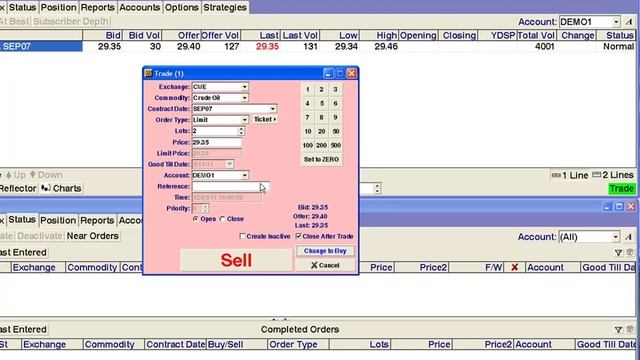Open the Commodity dropdown

[x=244, y=98]
